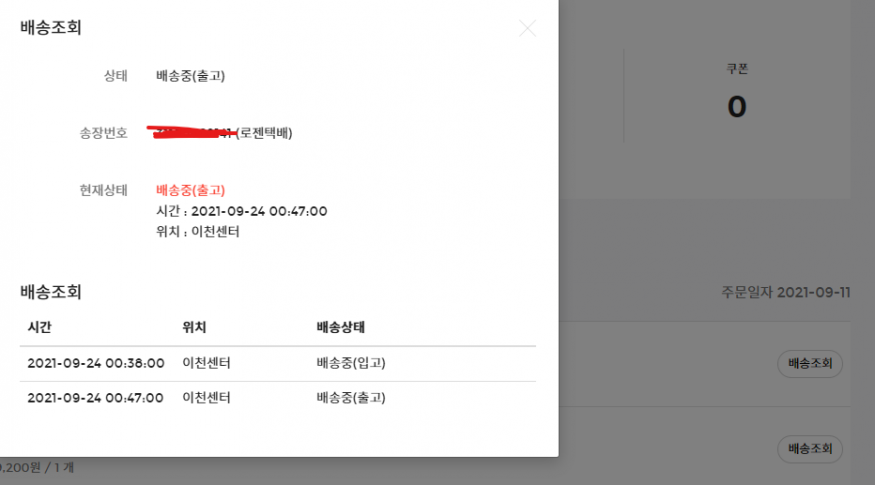Click 이천센터 in the first table row
The image size is (875, 485).
click(206, 362)
